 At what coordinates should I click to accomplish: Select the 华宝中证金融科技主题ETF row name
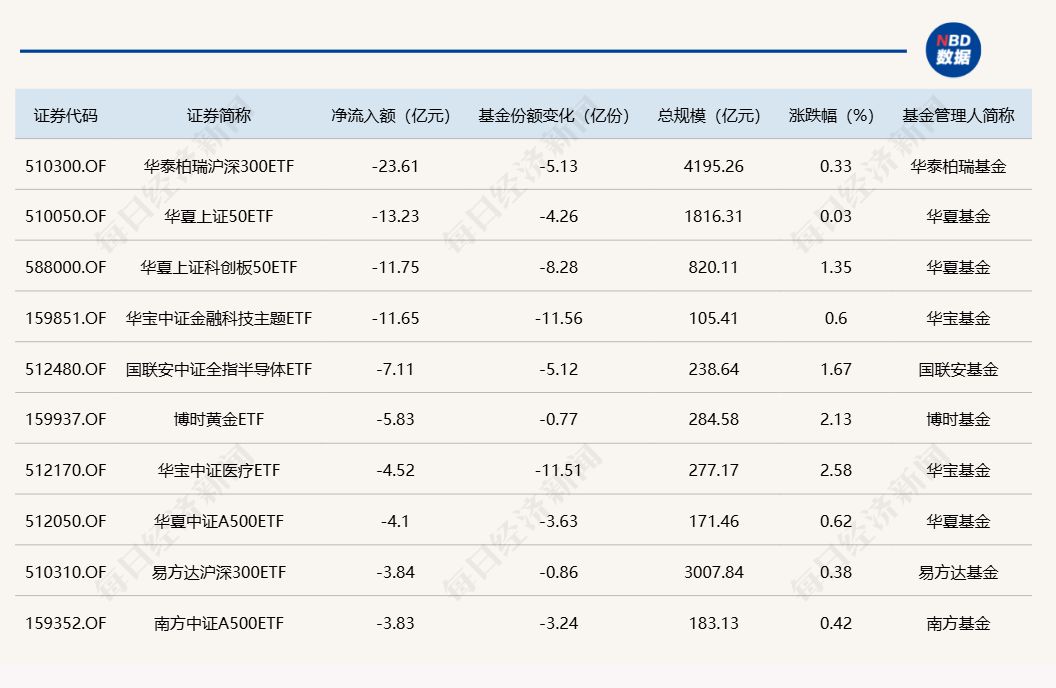(219, 318)
